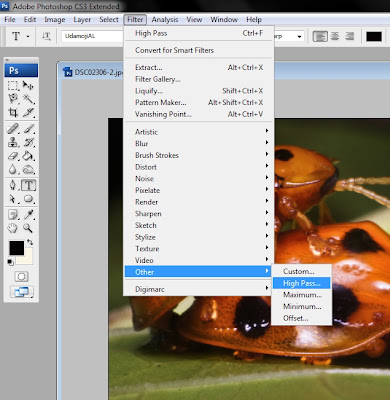This screenshot has height=400, width=390.
Task: Select the Rectangular Marquee tool
Action: [x=13, y=86]
